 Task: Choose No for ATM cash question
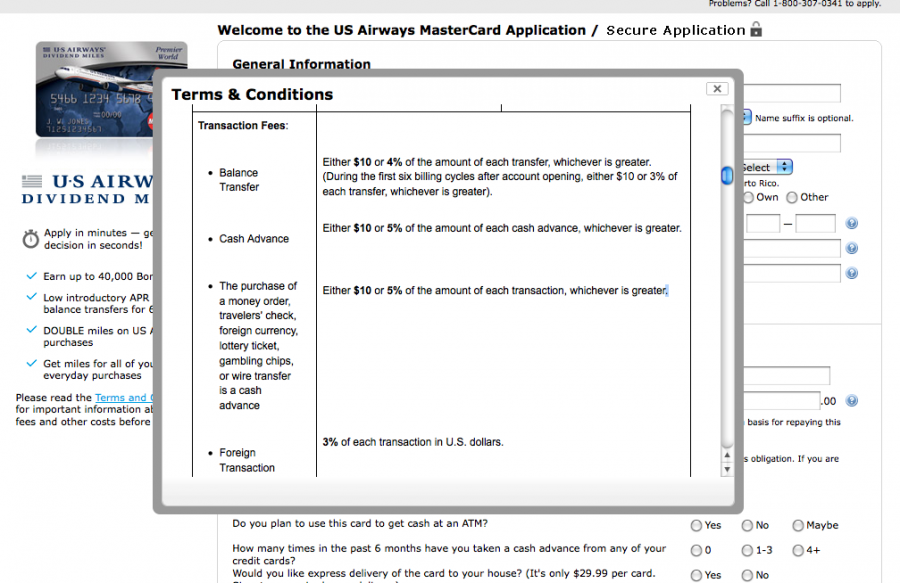[x=747, y=525]
